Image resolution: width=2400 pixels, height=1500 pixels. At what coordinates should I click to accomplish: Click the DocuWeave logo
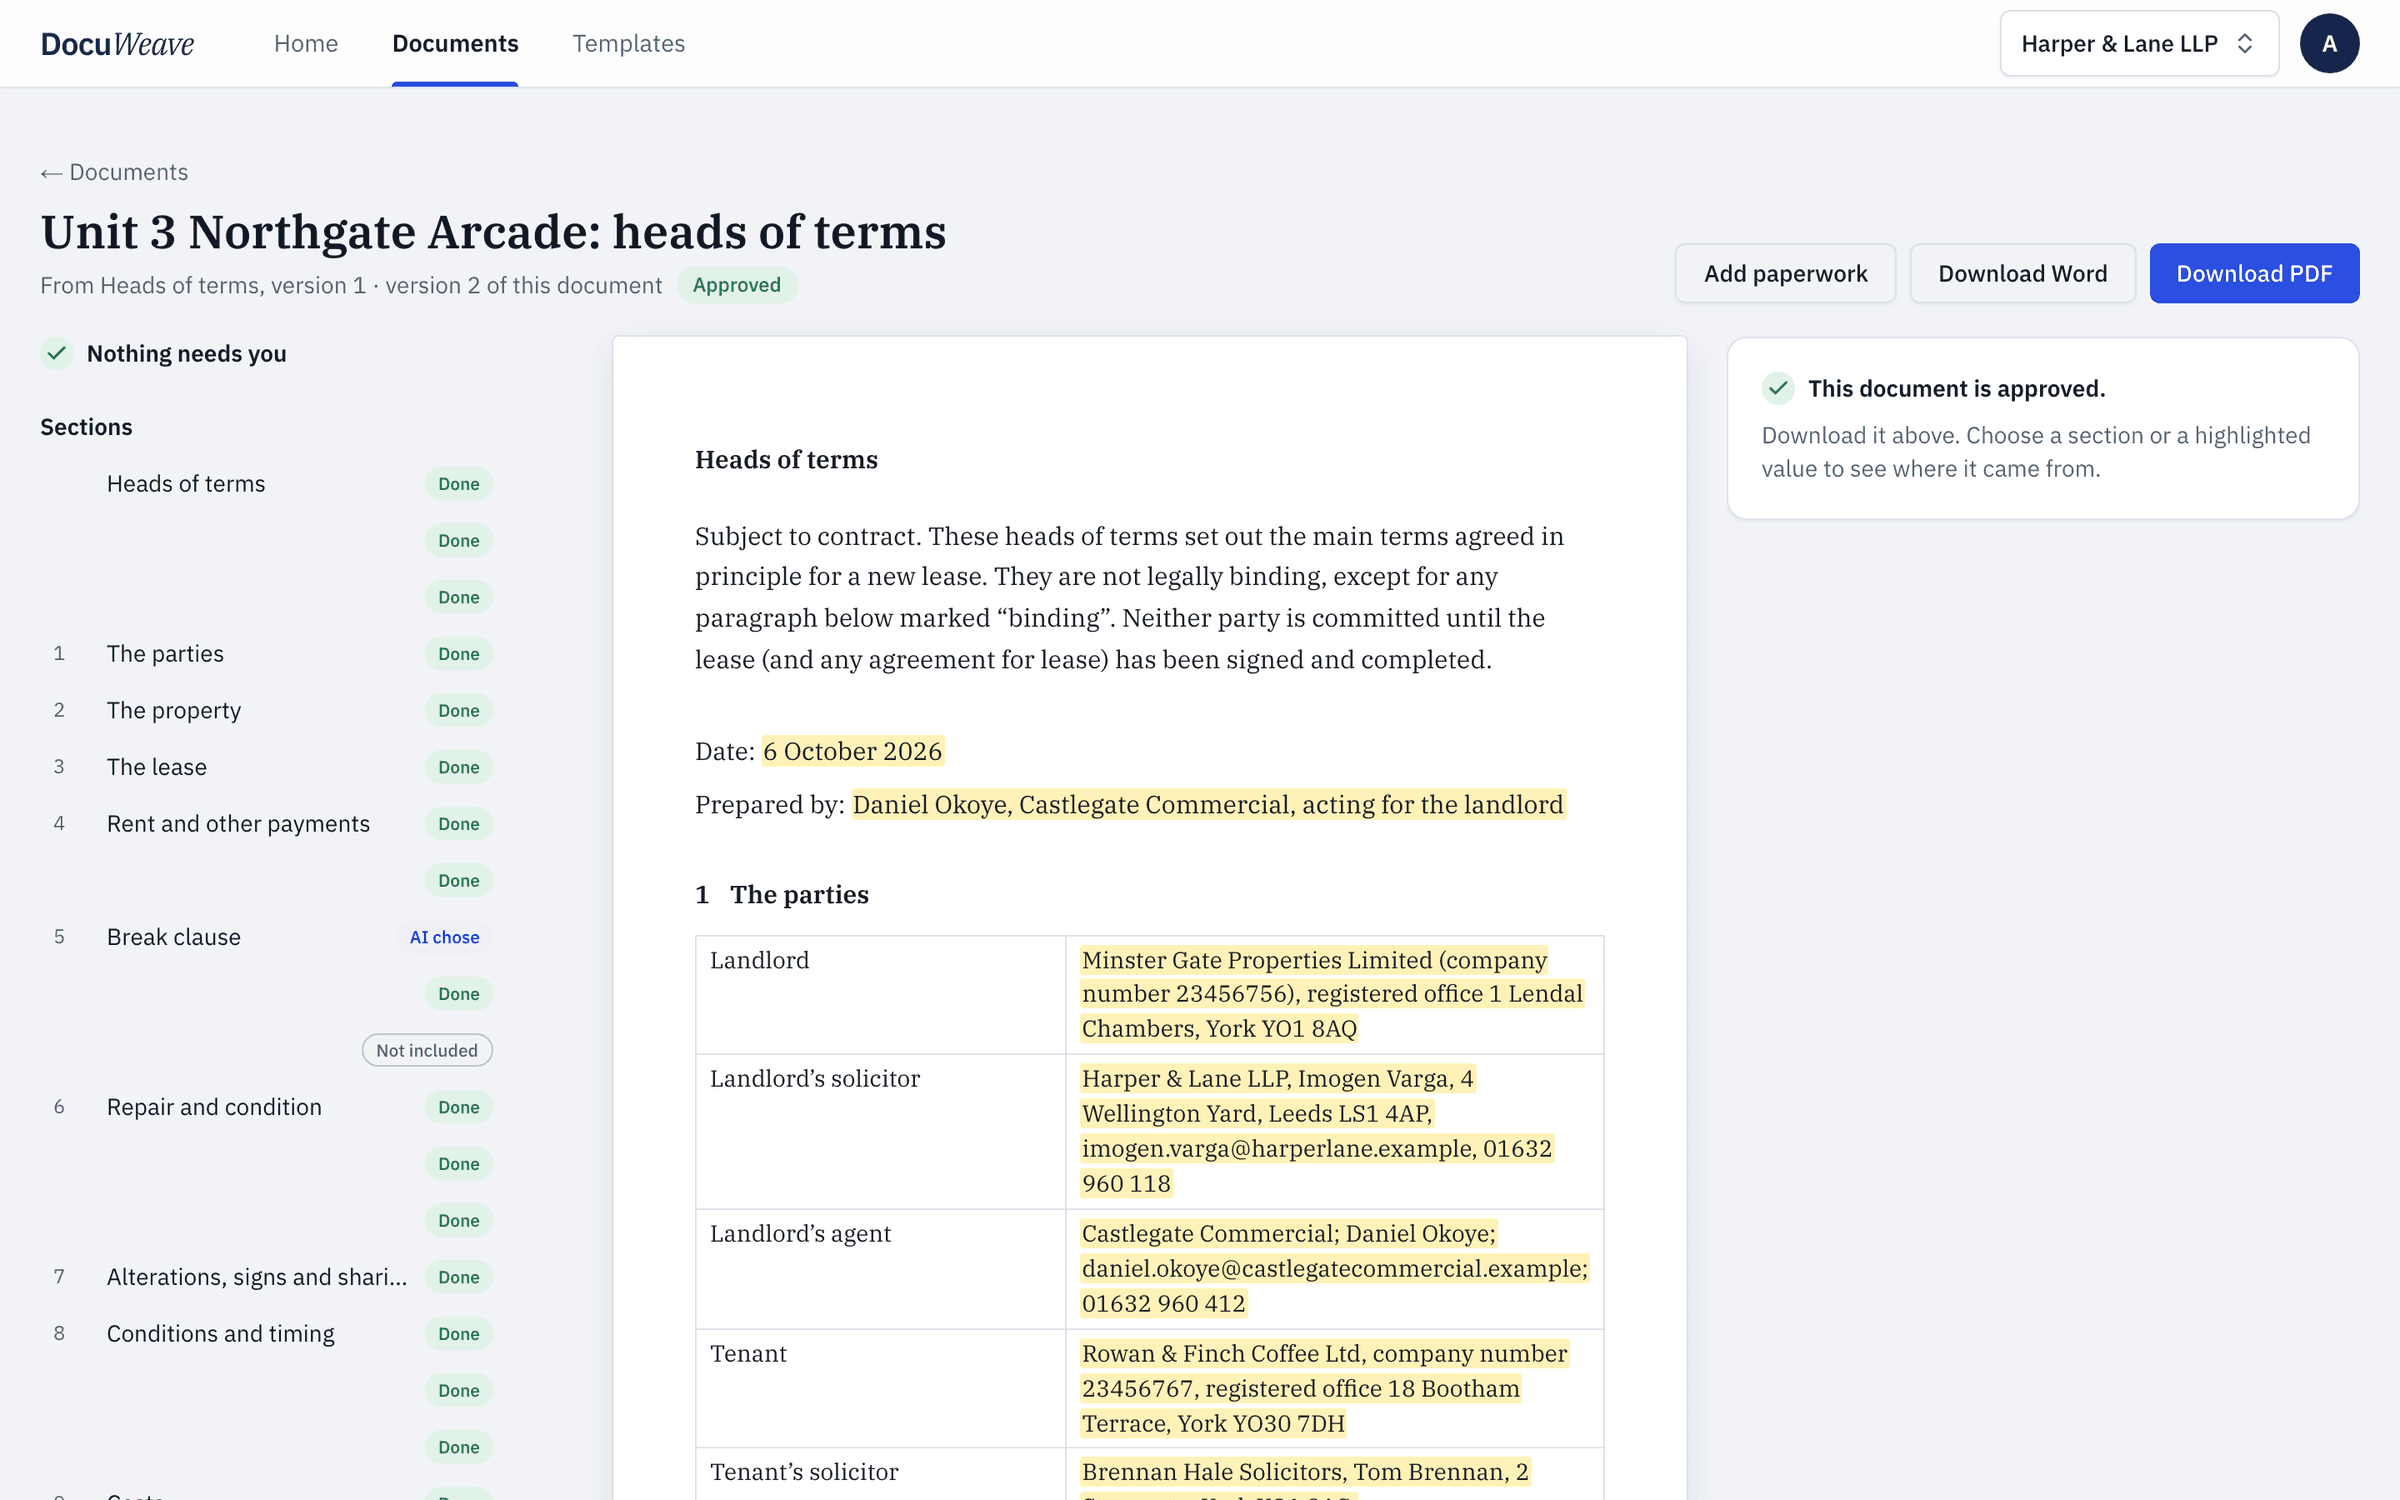pos(117,43)
